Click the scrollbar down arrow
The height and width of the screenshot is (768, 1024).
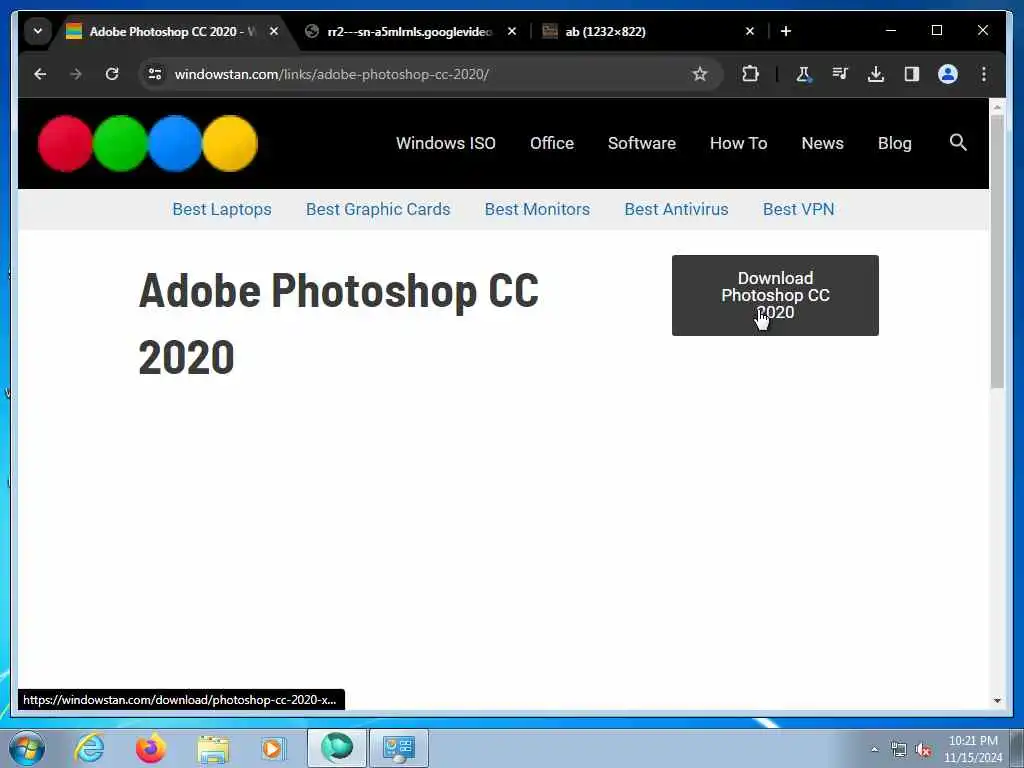tap(997, 700)
